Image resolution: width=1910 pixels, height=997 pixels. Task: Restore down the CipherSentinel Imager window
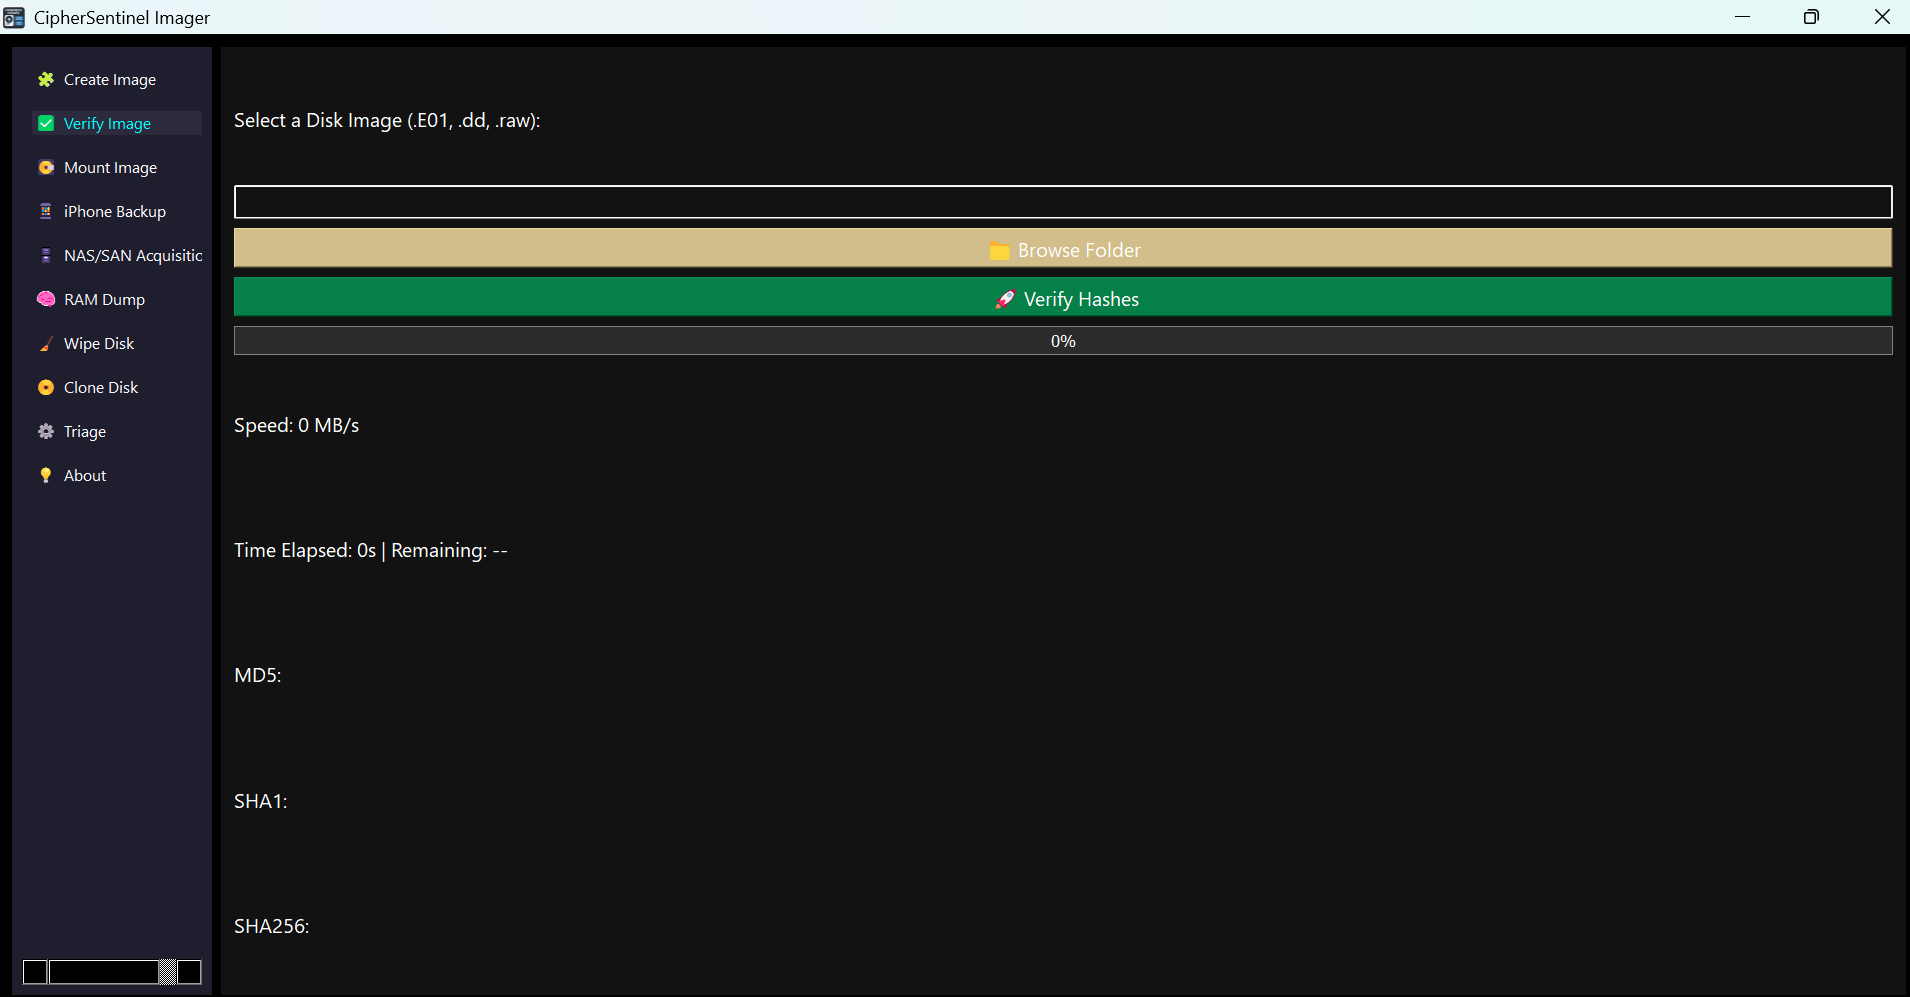tap(1811, 17)
